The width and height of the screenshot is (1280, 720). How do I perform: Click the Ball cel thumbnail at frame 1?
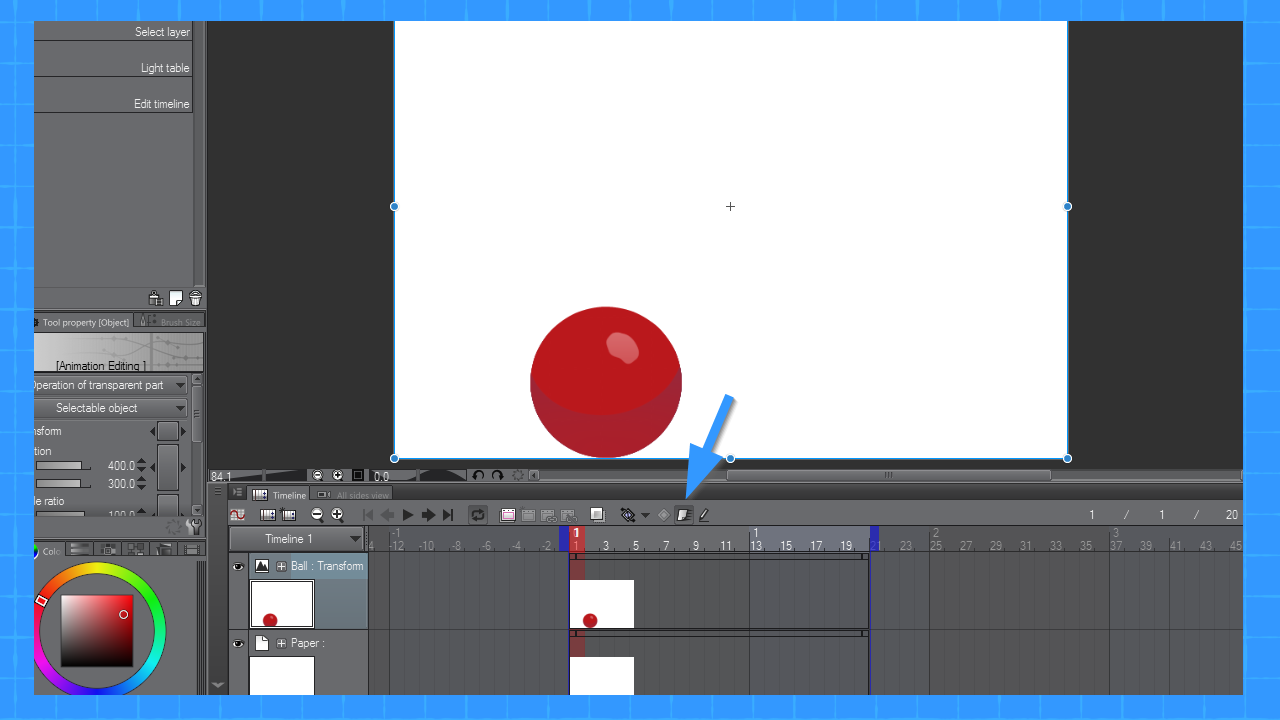601,604
